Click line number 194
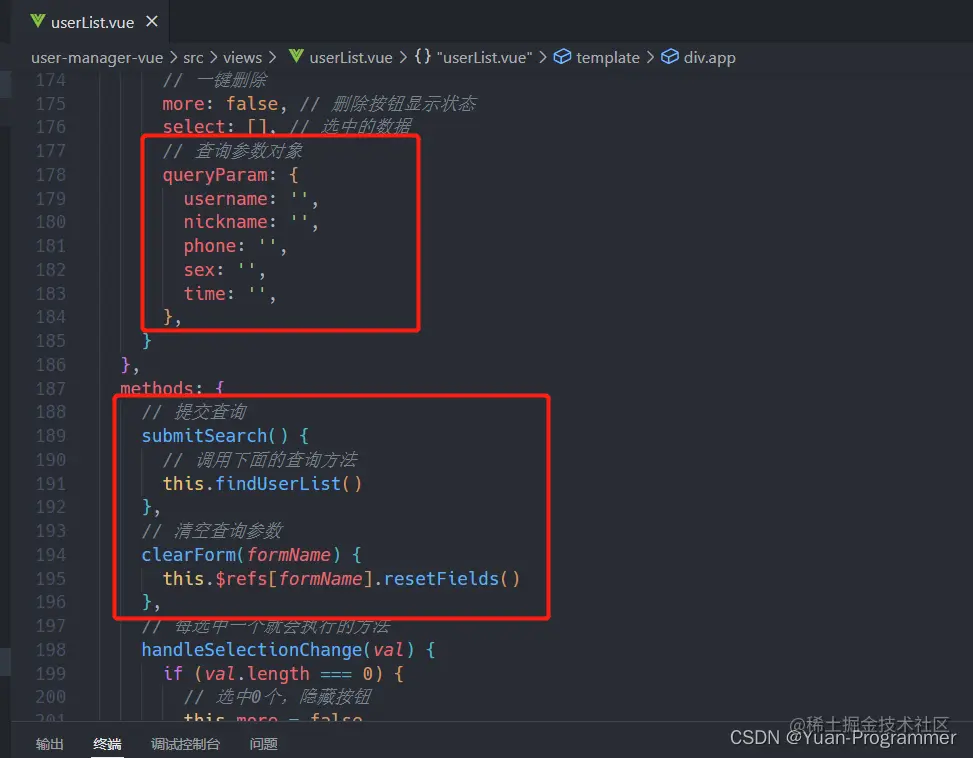 [x=50, y=555]
